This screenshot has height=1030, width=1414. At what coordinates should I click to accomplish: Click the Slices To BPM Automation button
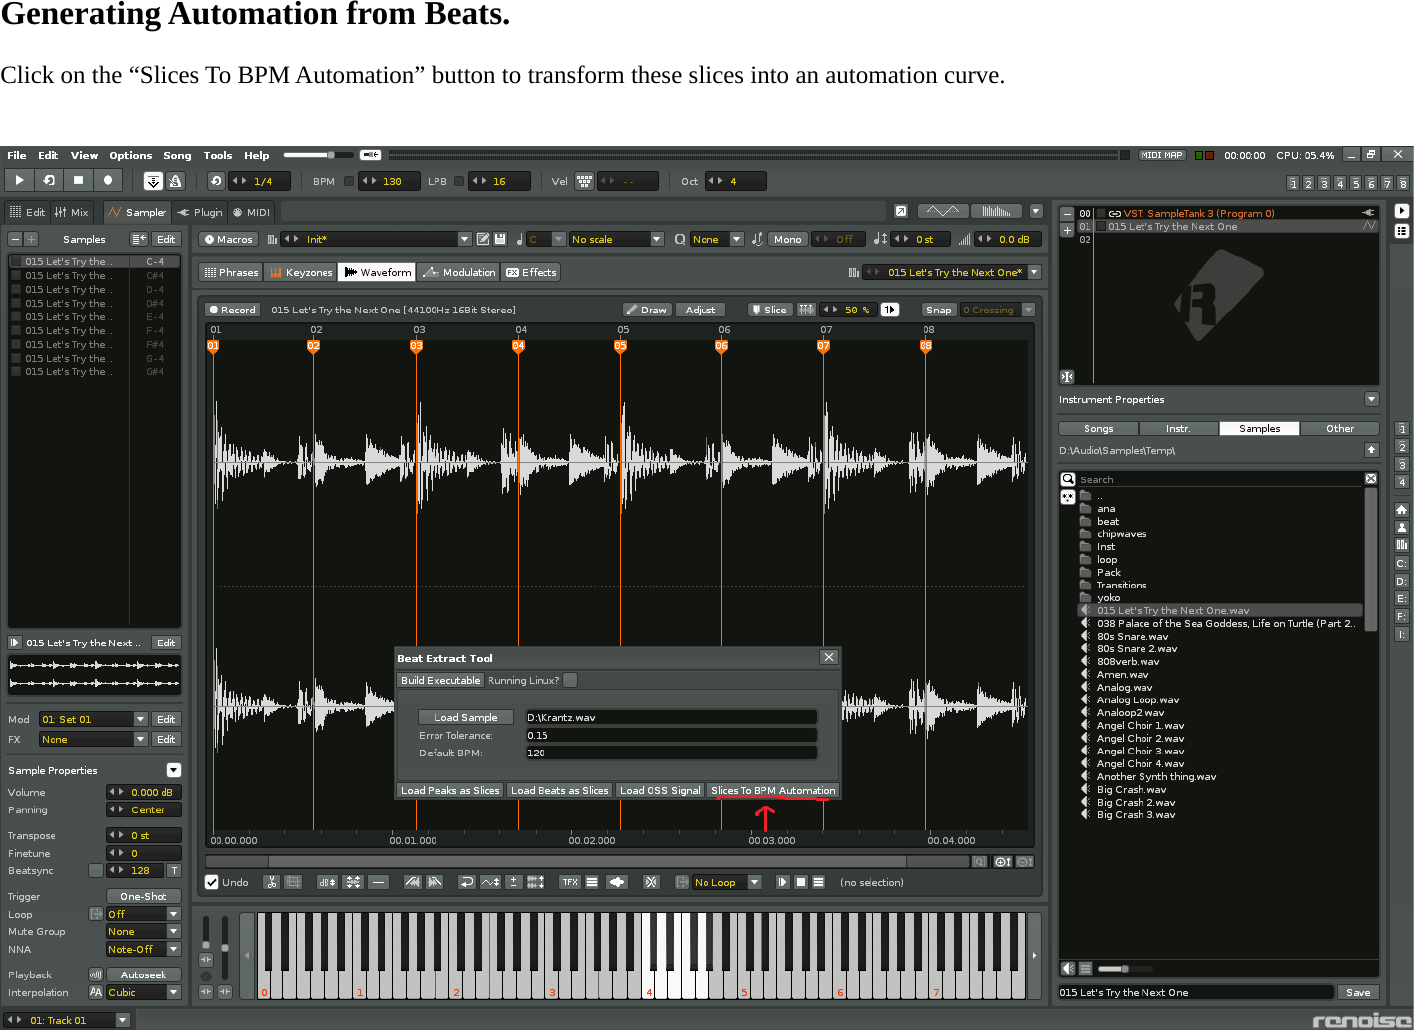click(772, 790)
